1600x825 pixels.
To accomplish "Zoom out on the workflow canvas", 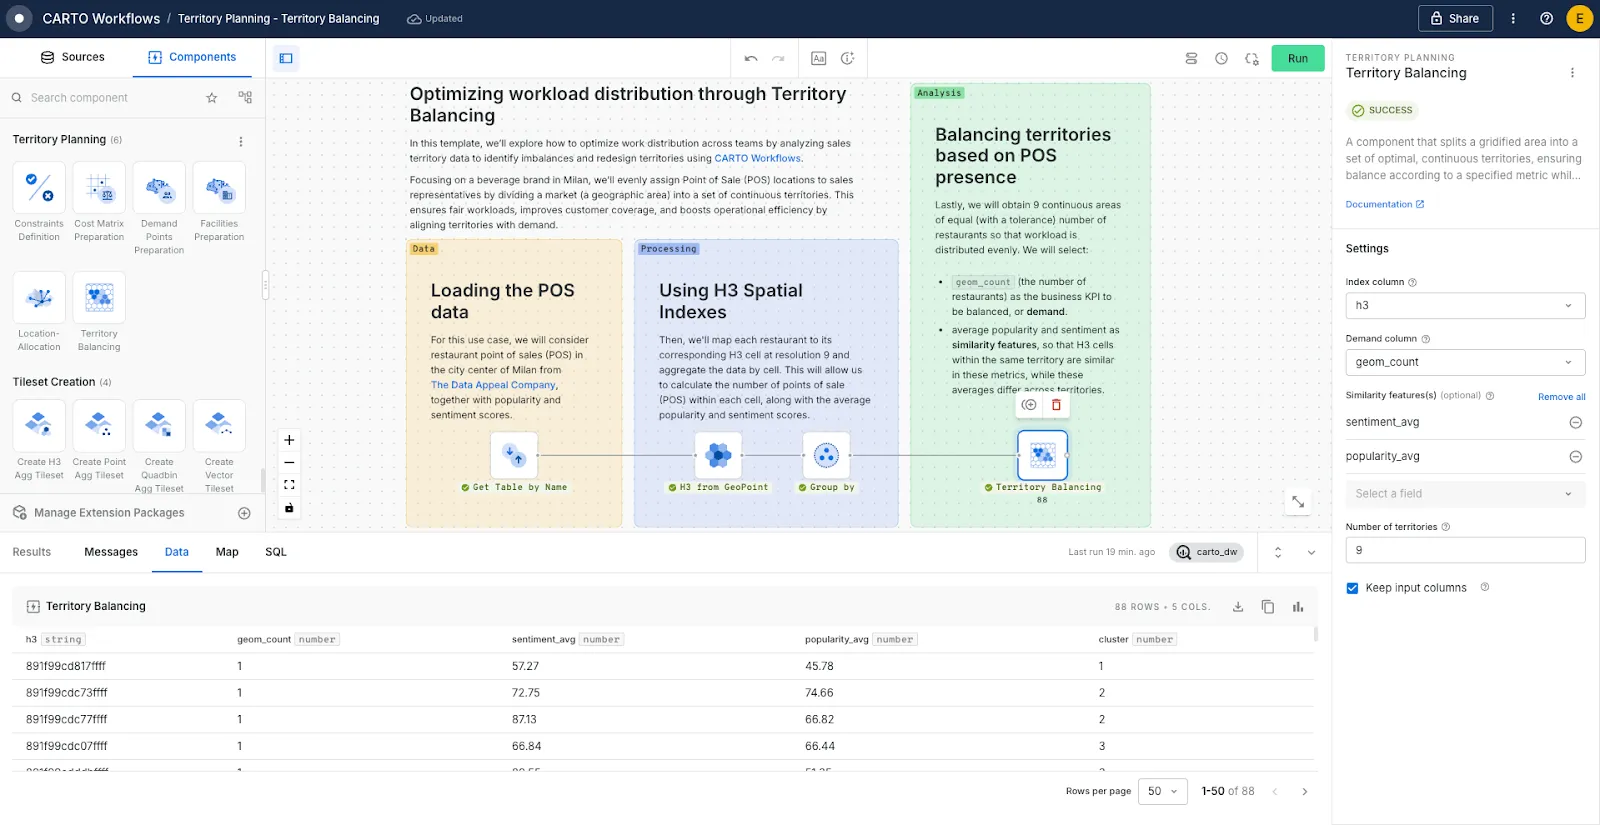I will (x=289, y=462).
